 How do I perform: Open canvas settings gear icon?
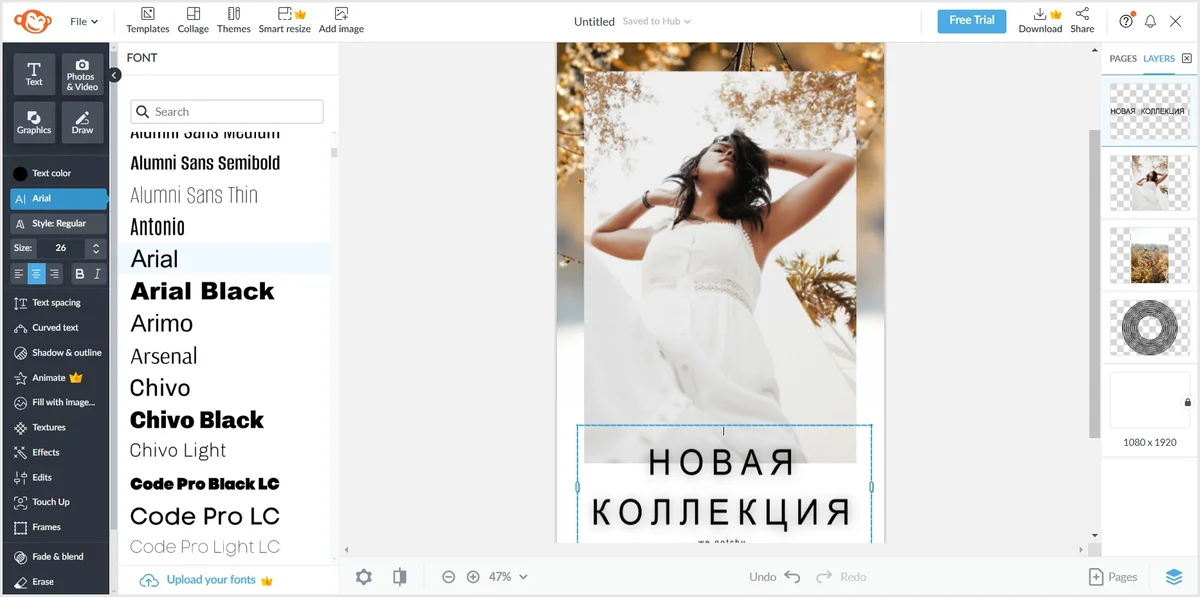363,577
